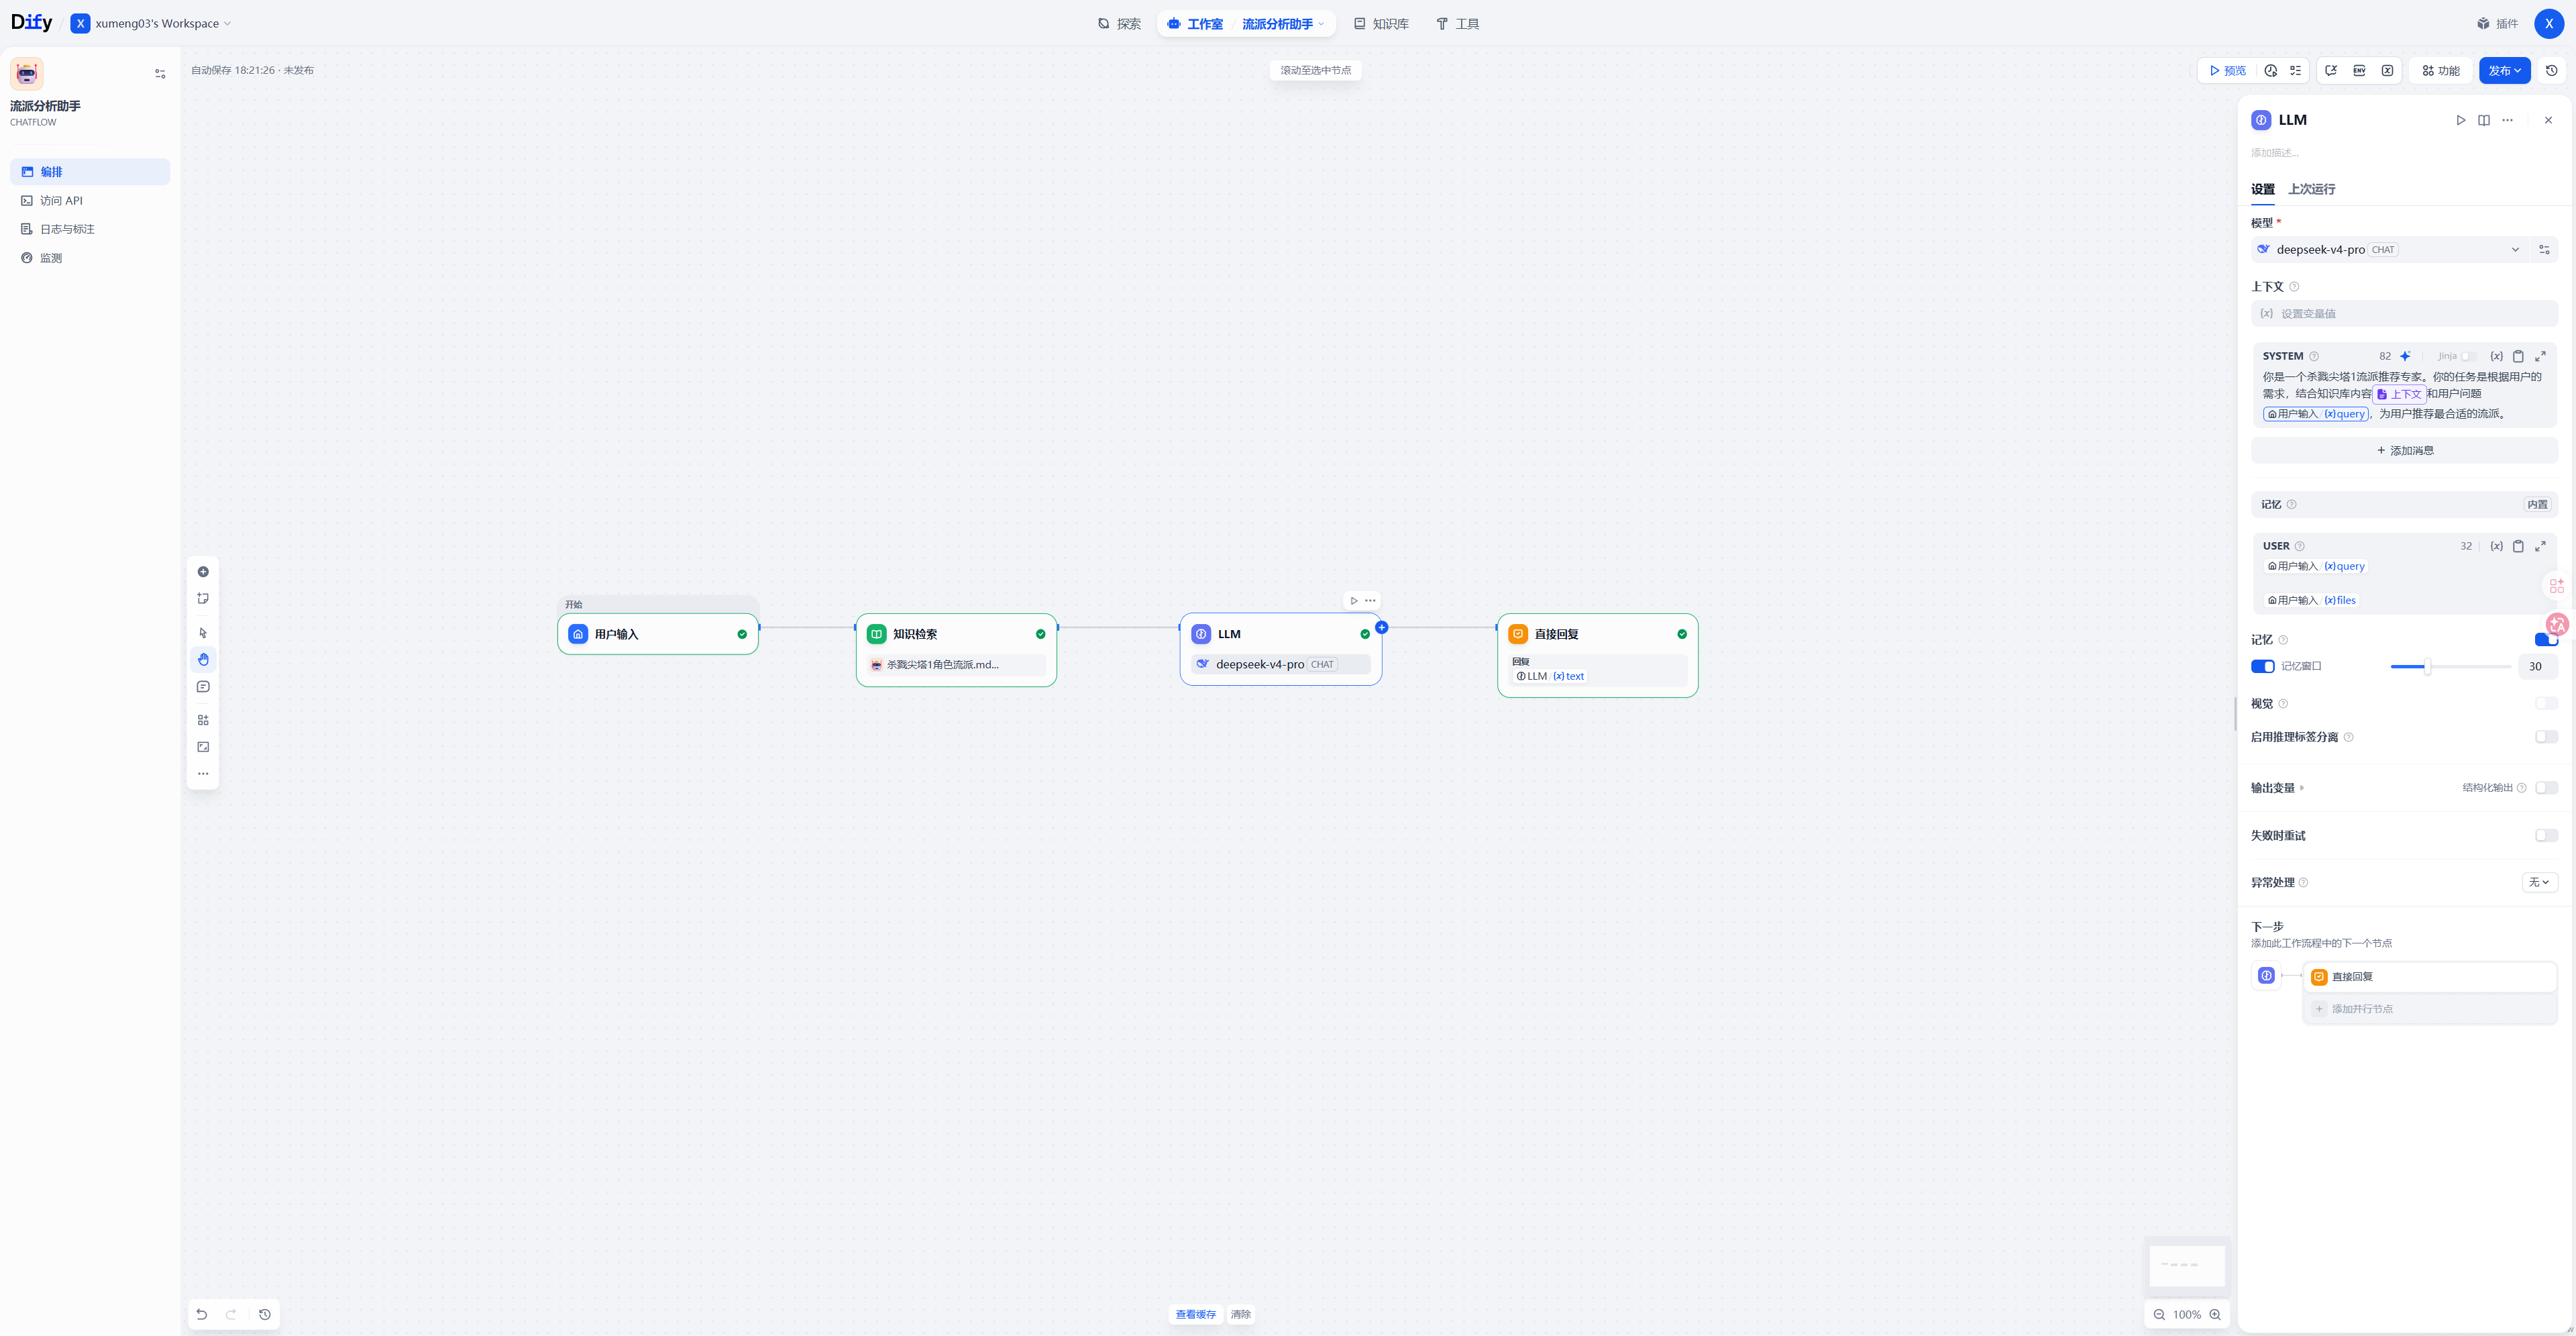Screen dimensions: 2576x1336
Task: Open xumeng03's Workspace switcher
Action: pyautogui.click(x=151, y=24)
